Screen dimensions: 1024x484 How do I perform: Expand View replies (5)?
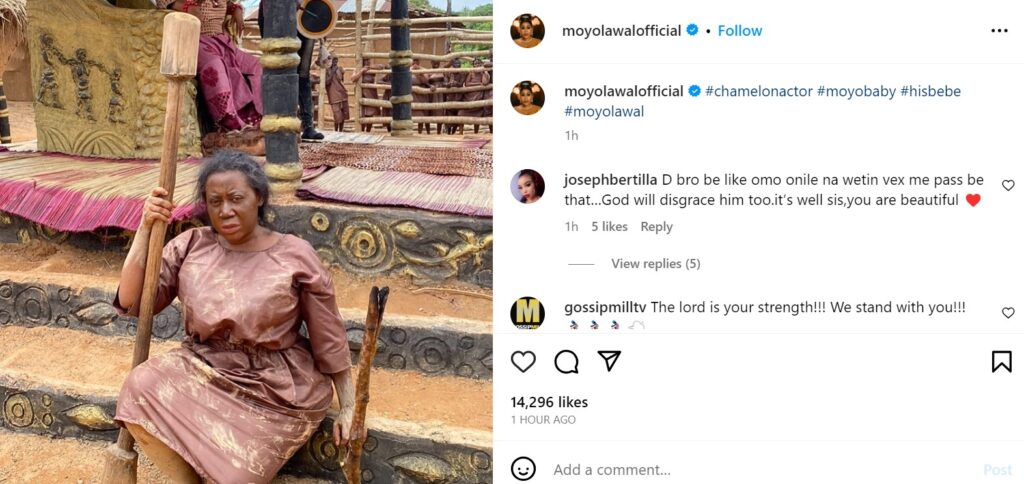655,264
